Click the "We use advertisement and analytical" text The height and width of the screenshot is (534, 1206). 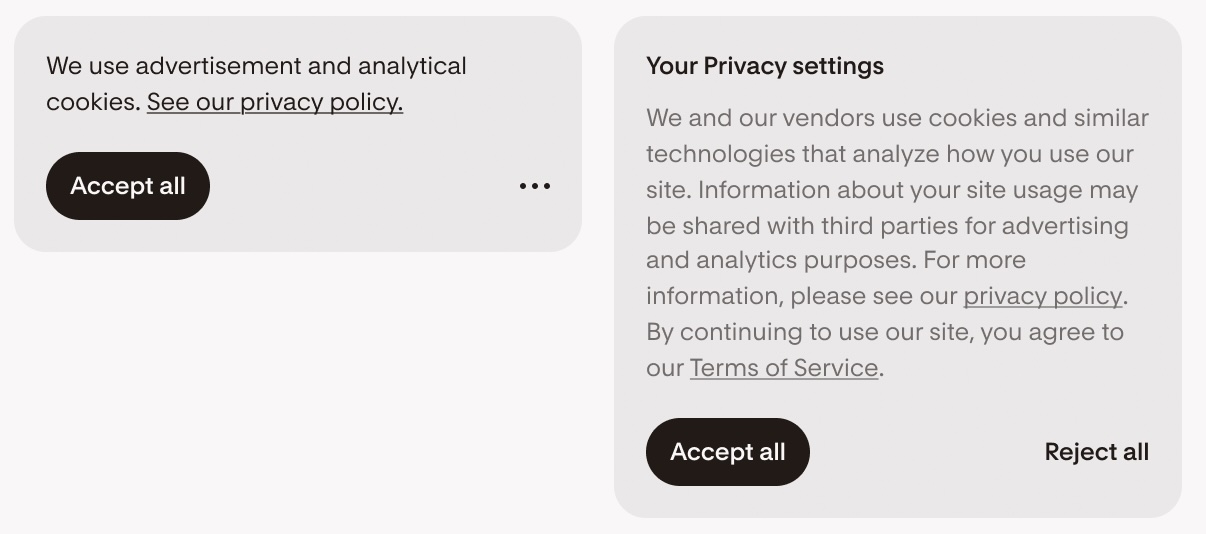coord(256,66)
